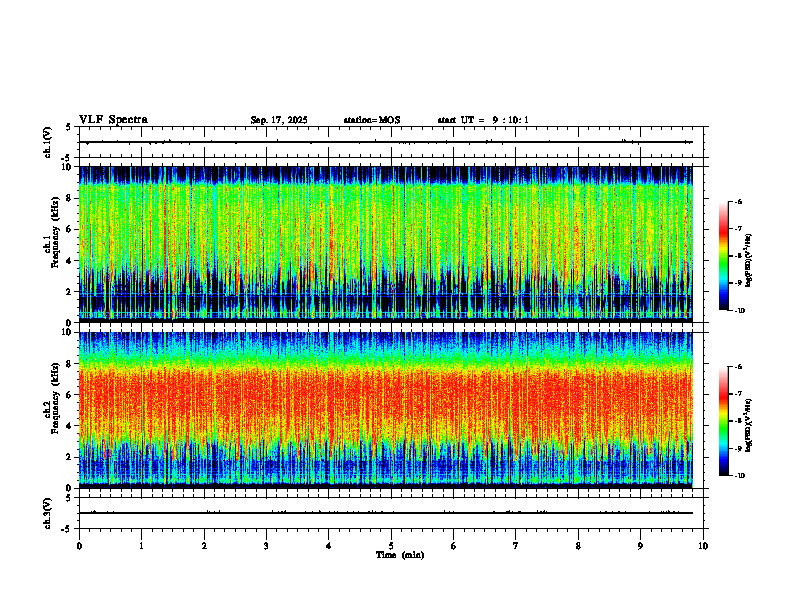Screen dimensions: 792x612
Task: Select the date text "Sep. 17, 2025"
Action: 279,120
